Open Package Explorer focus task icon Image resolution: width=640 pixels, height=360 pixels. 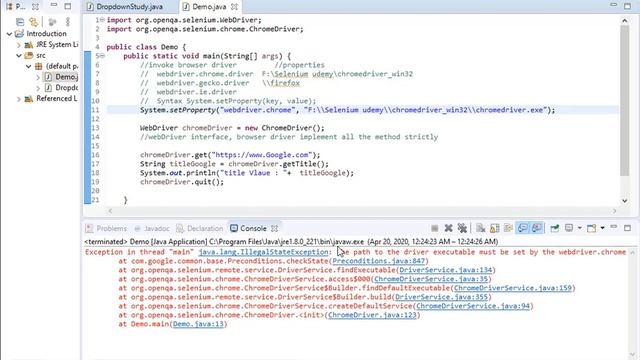pyautogui.click(x=52, y=22)
